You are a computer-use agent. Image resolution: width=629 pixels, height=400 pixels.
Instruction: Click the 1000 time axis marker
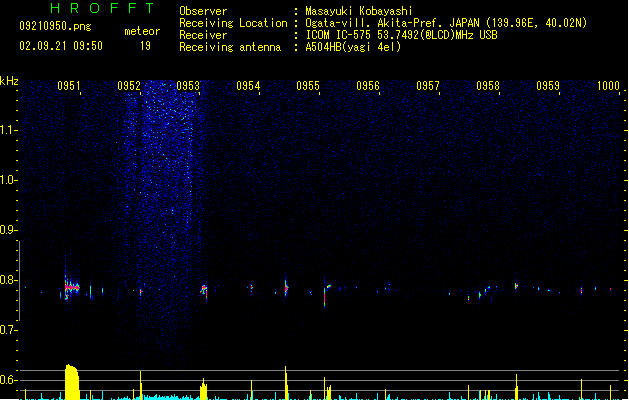pos(608,86)
